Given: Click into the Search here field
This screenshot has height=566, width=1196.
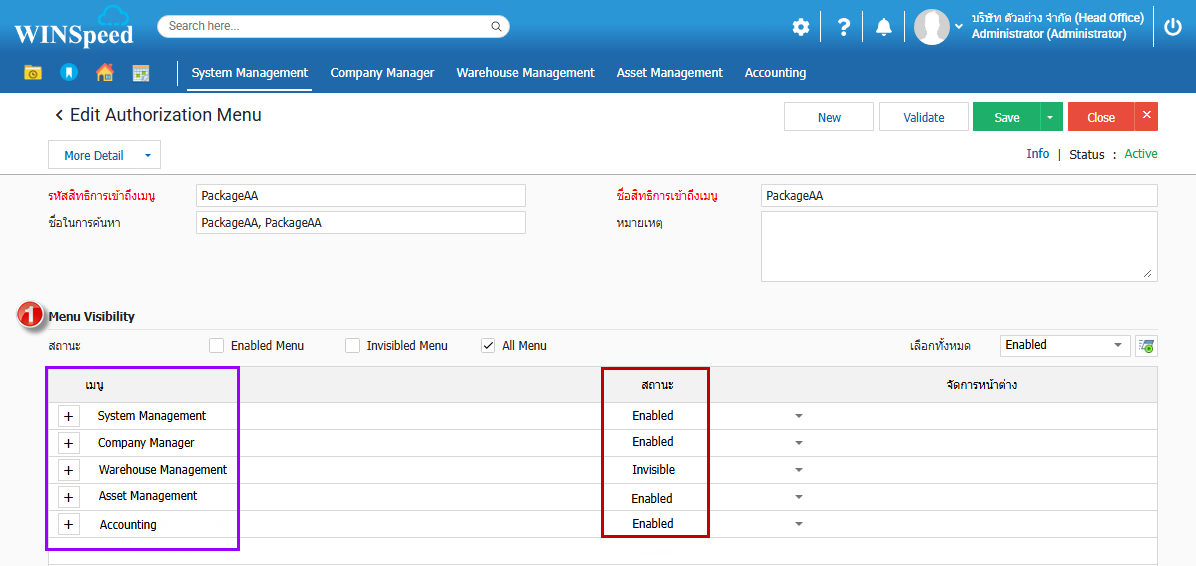Looking at the screenshot, I should (x=326, y=26).
